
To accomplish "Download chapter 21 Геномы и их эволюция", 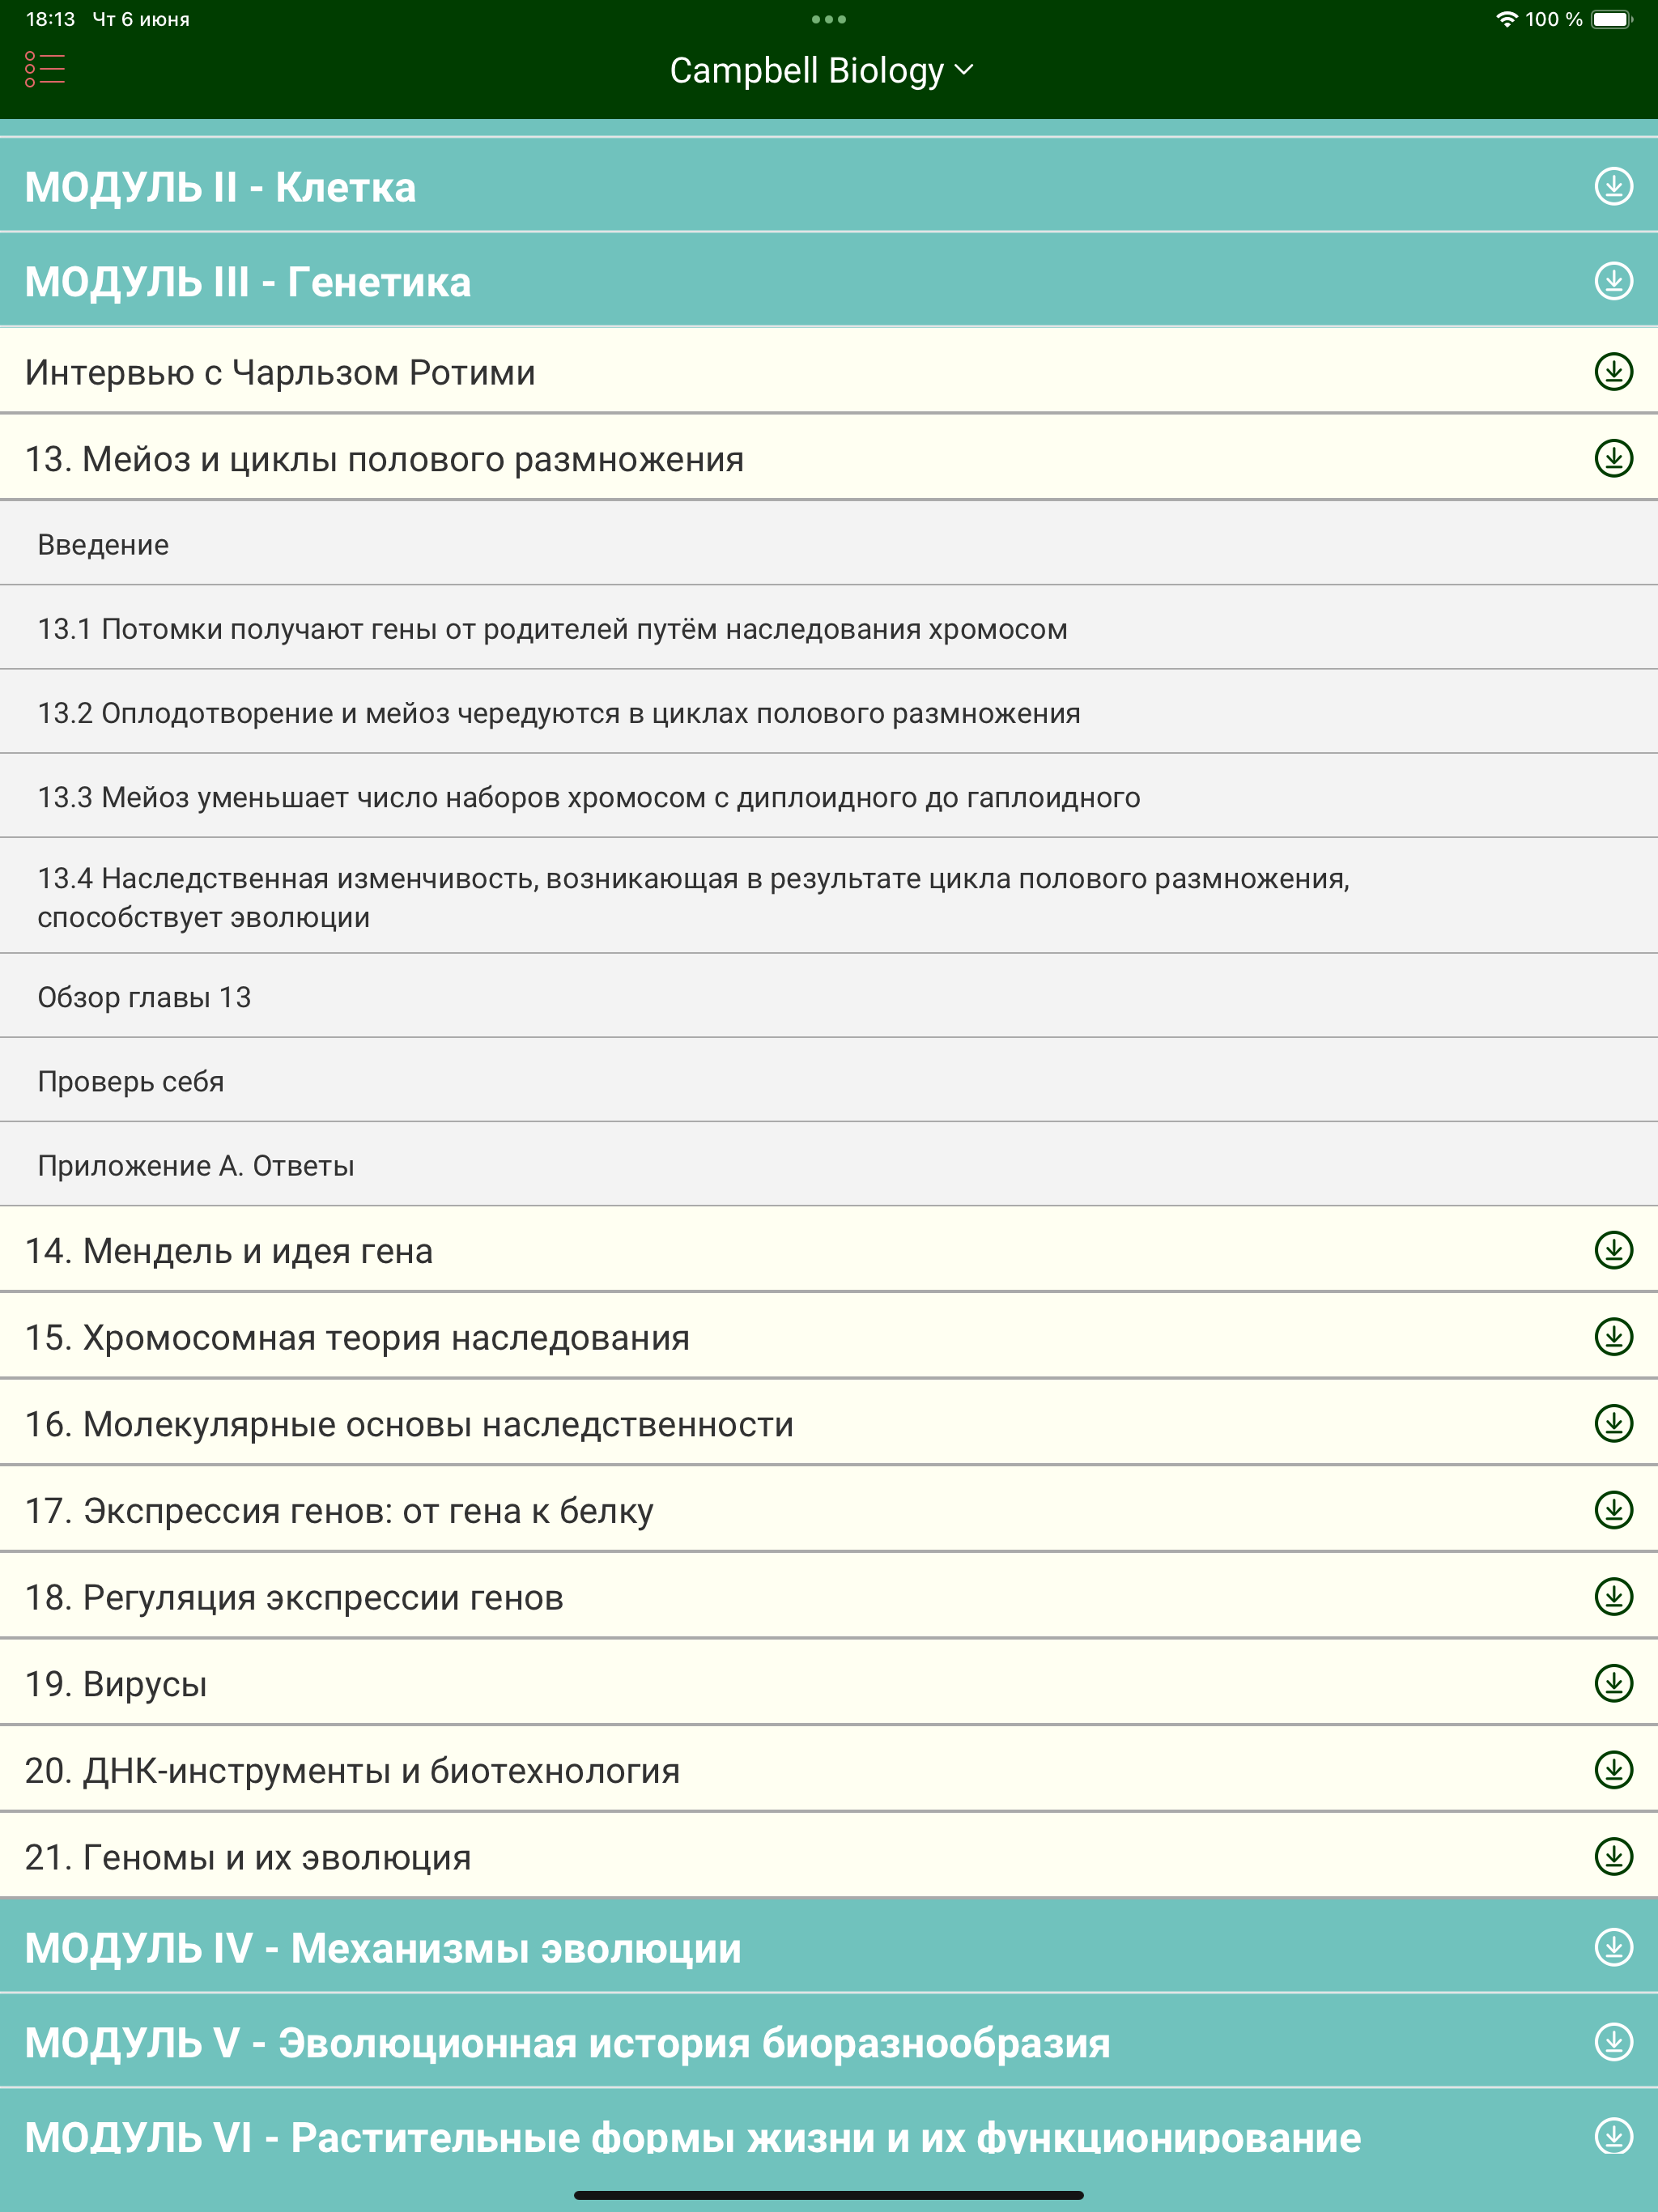I will tap(1613, 1856).
